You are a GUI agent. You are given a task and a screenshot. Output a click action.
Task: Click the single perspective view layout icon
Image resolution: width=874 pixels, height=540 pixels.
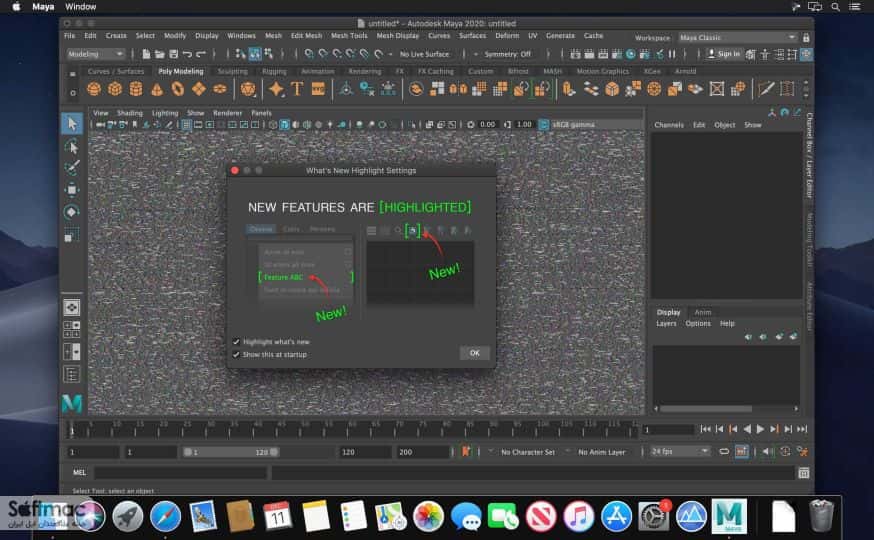pyautogui.click(x=72, y=308)
